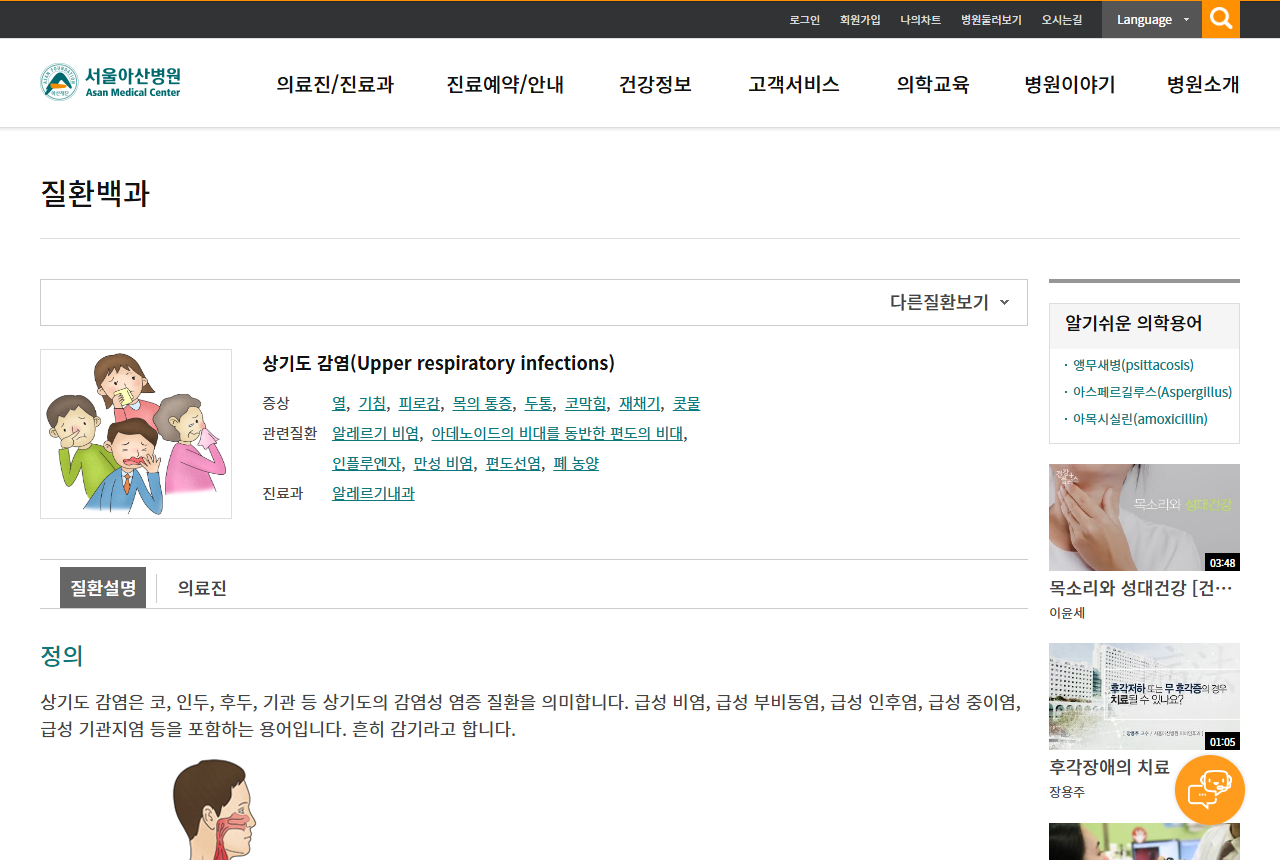
Task: Open the 알레르기 비염 related disease link
Action: coord(375,434)
